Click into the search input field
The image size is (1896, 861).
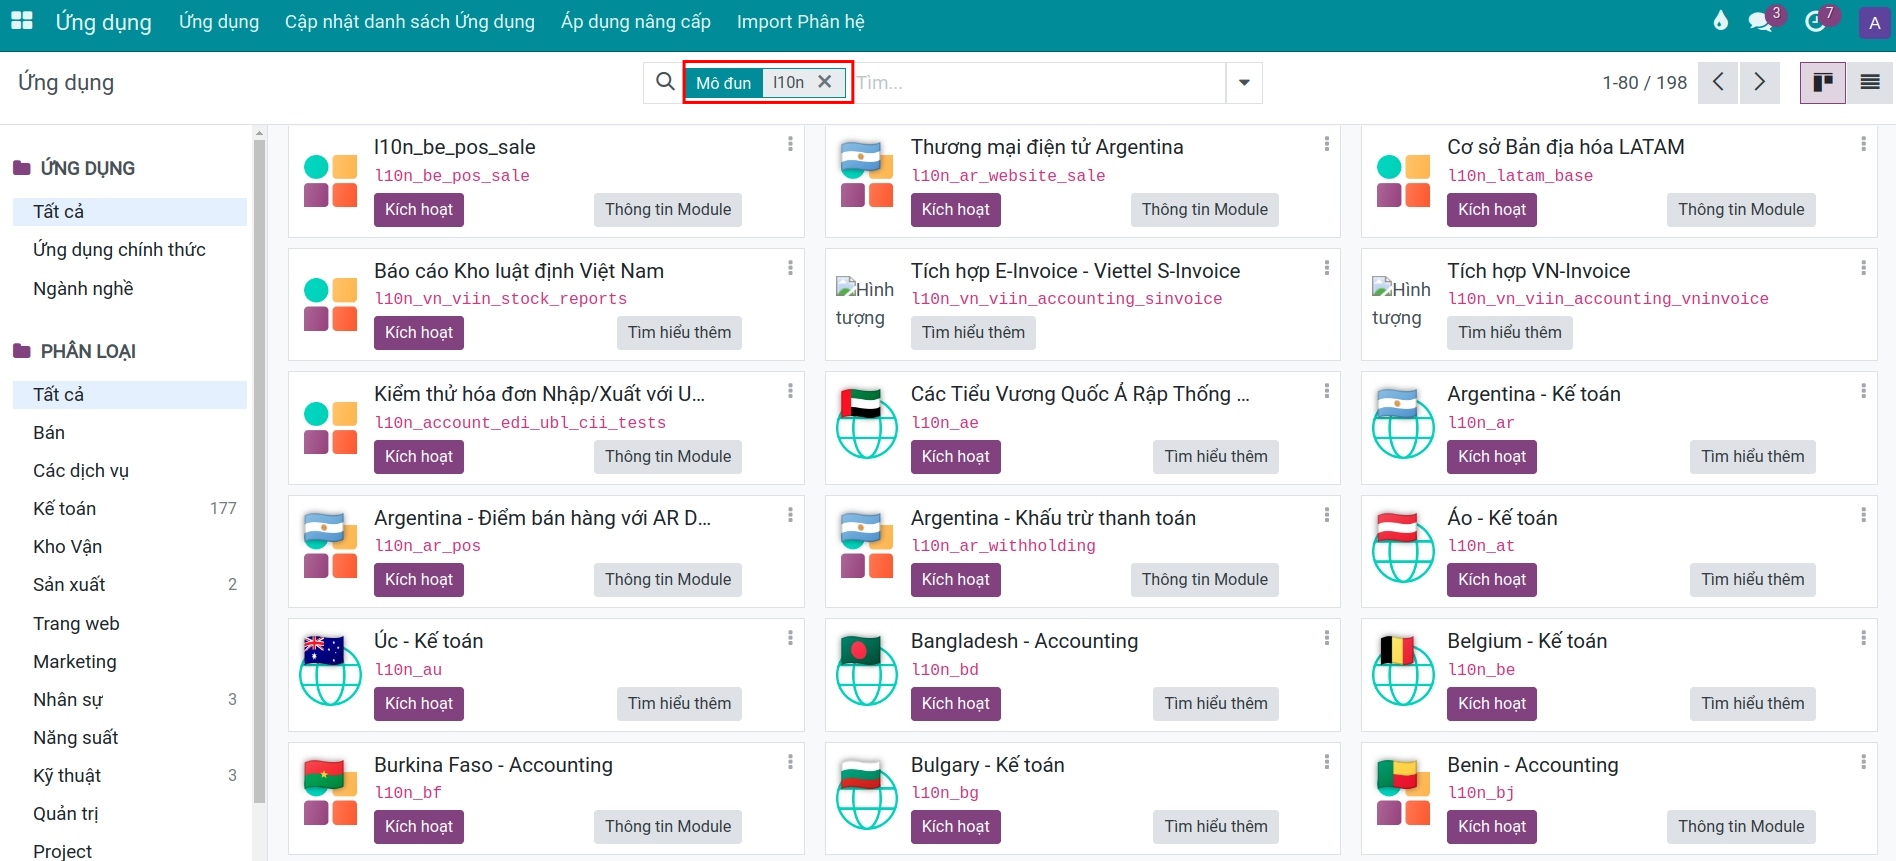1040,82
